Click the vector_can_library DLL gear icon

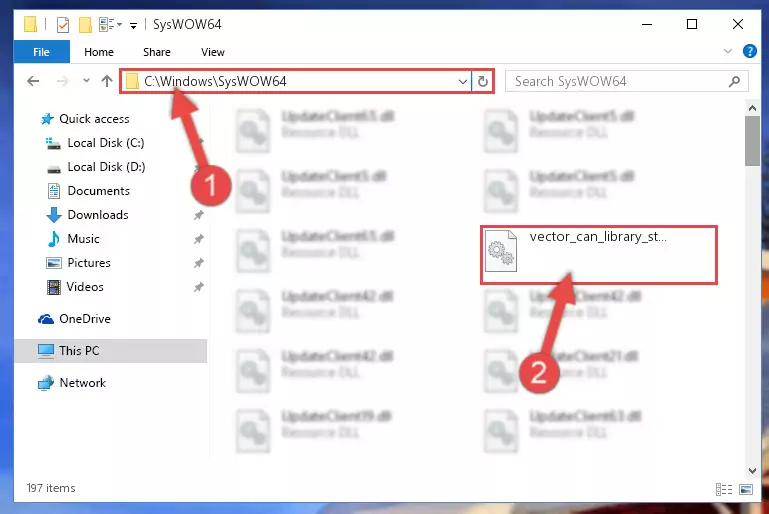coord(501,251)
